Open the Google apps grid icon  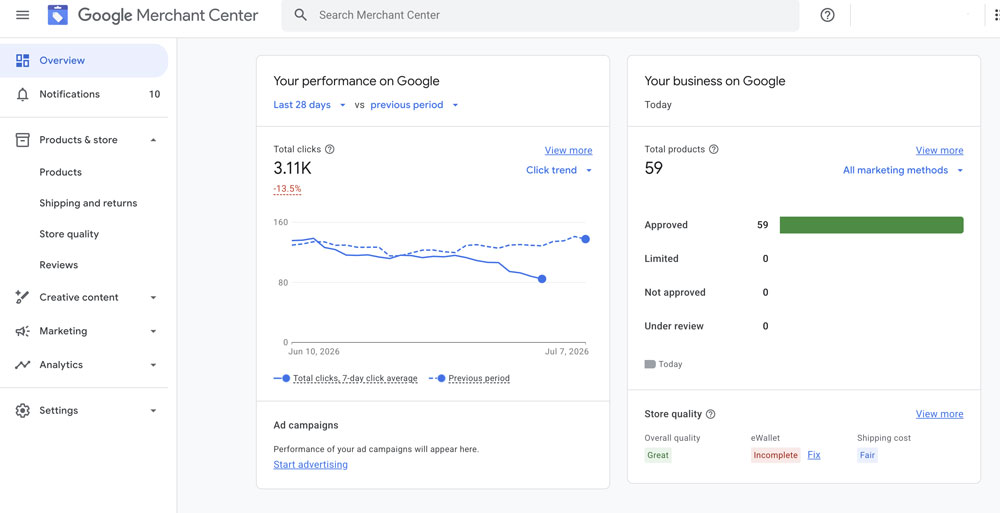tap(996, 15)
